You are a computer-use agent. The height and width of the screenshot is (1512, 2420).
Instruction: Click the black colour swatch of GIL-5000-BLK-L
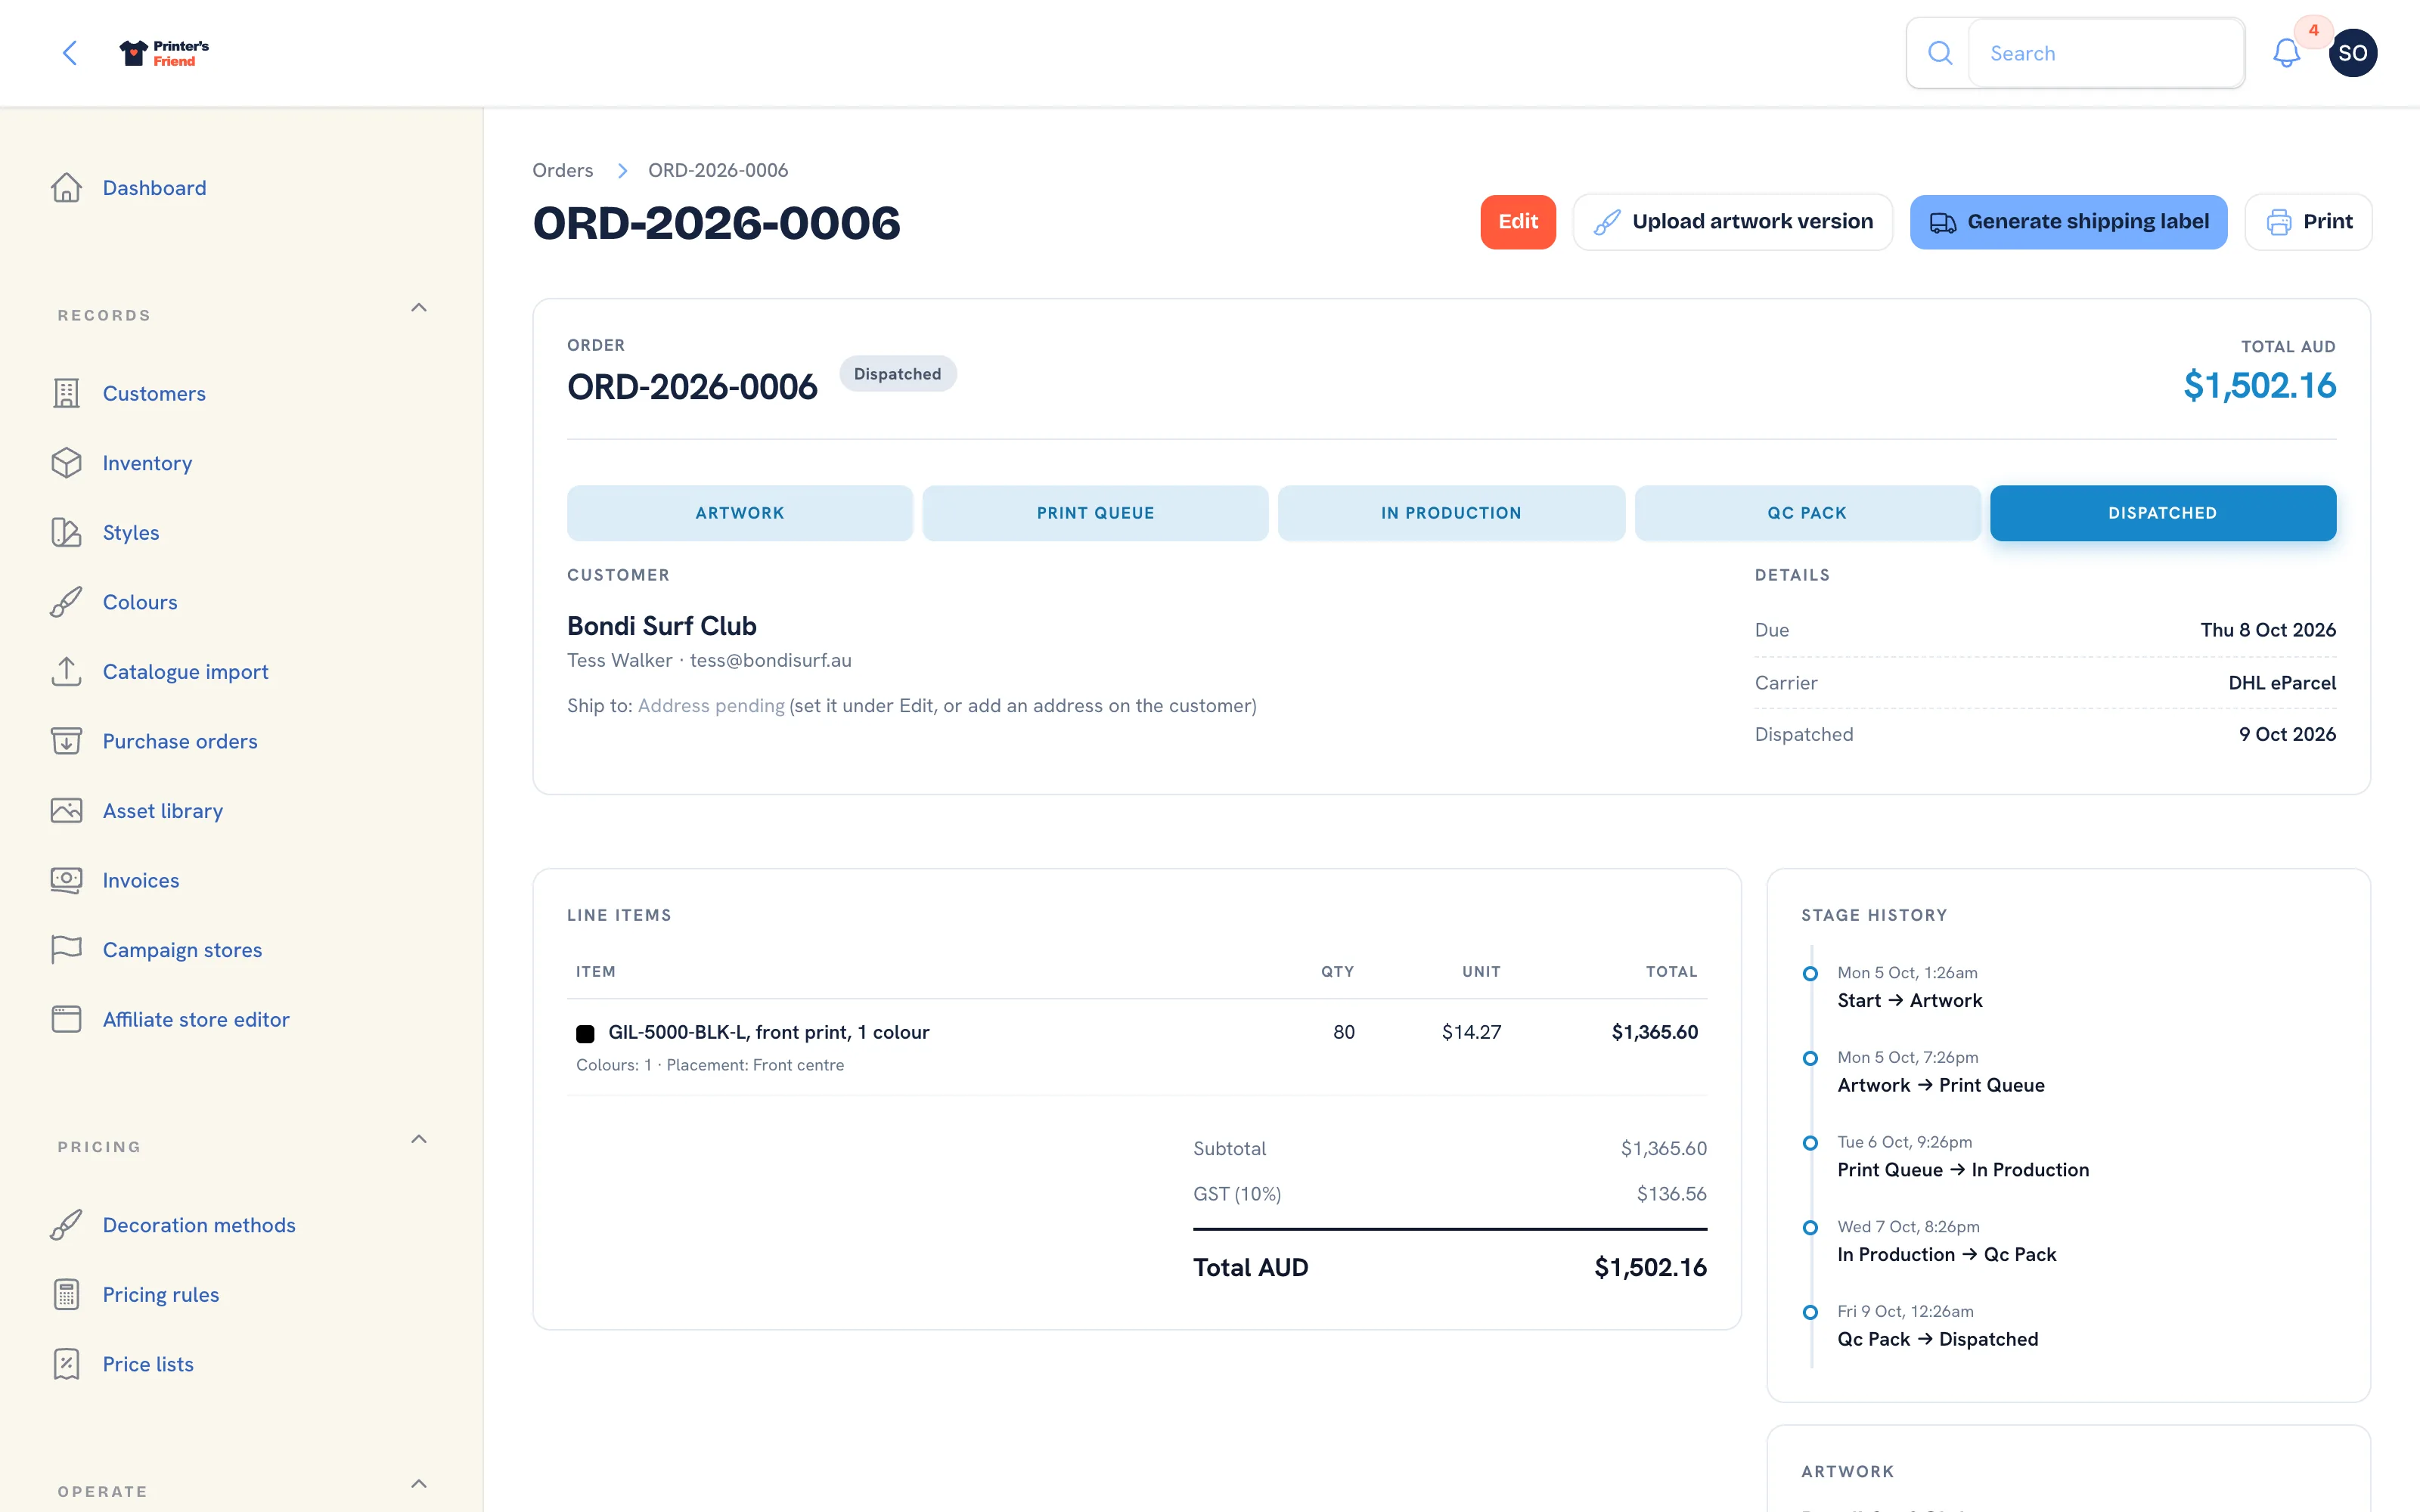point(585,1033)
